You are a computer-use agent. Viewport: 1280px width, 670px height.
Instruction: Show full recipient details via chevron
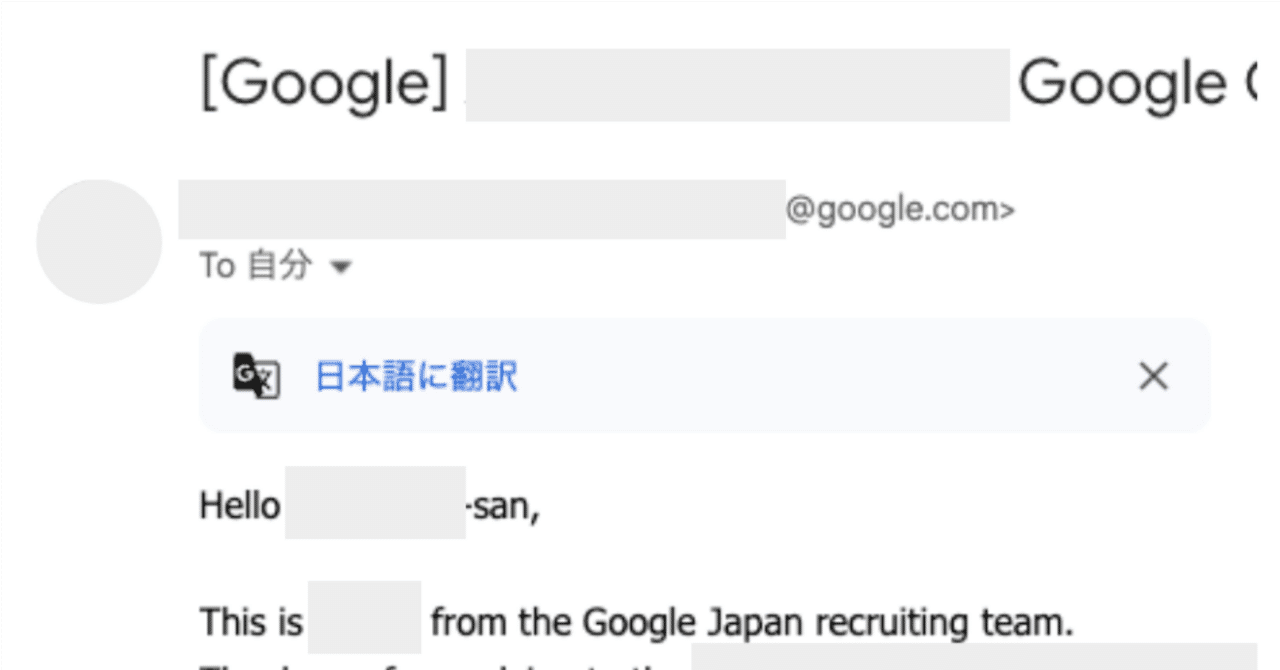coord(342,267)
